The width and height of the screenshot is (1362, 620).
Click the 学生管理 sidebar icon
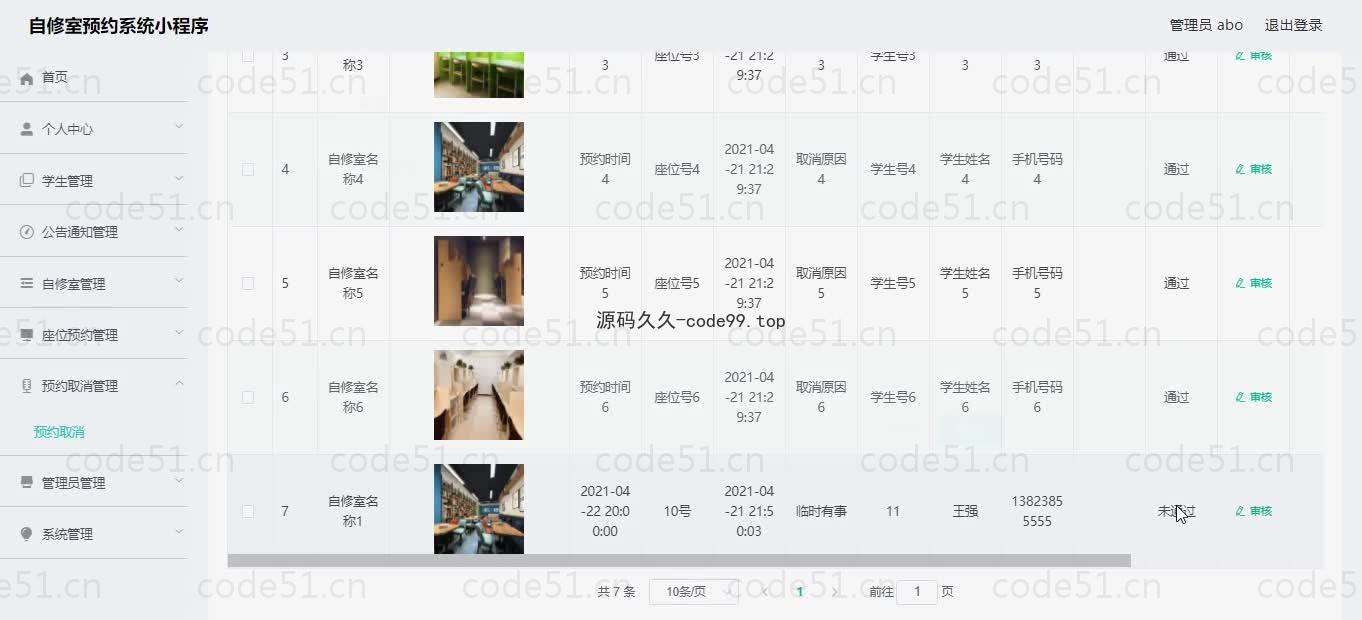(27, 181)
